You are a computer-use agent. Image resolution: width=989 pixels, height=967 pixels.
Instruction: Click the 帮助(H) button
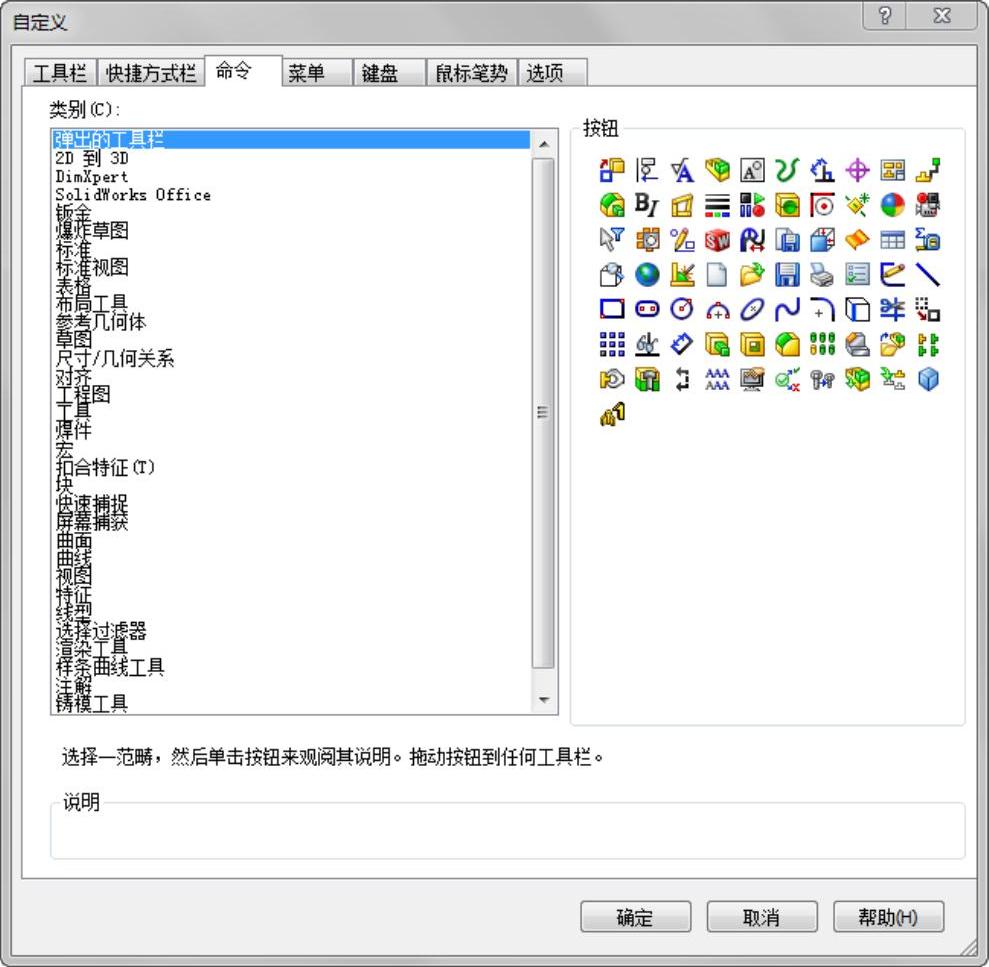point(889,917)
